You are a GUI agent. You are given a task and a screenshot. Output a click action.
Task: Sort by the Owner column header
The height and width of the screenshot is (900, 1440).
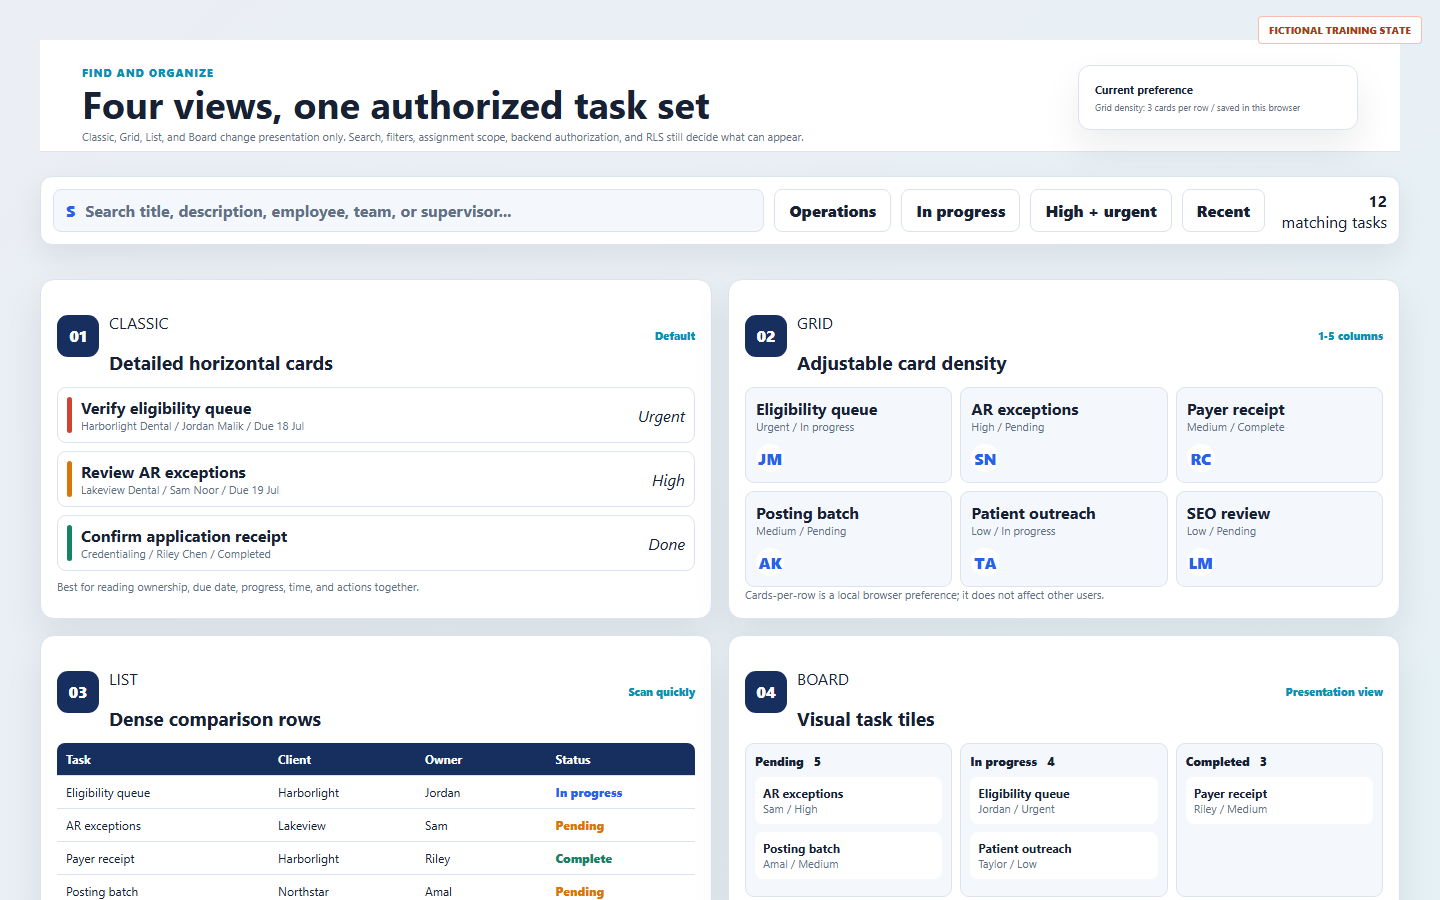[443, 760]
